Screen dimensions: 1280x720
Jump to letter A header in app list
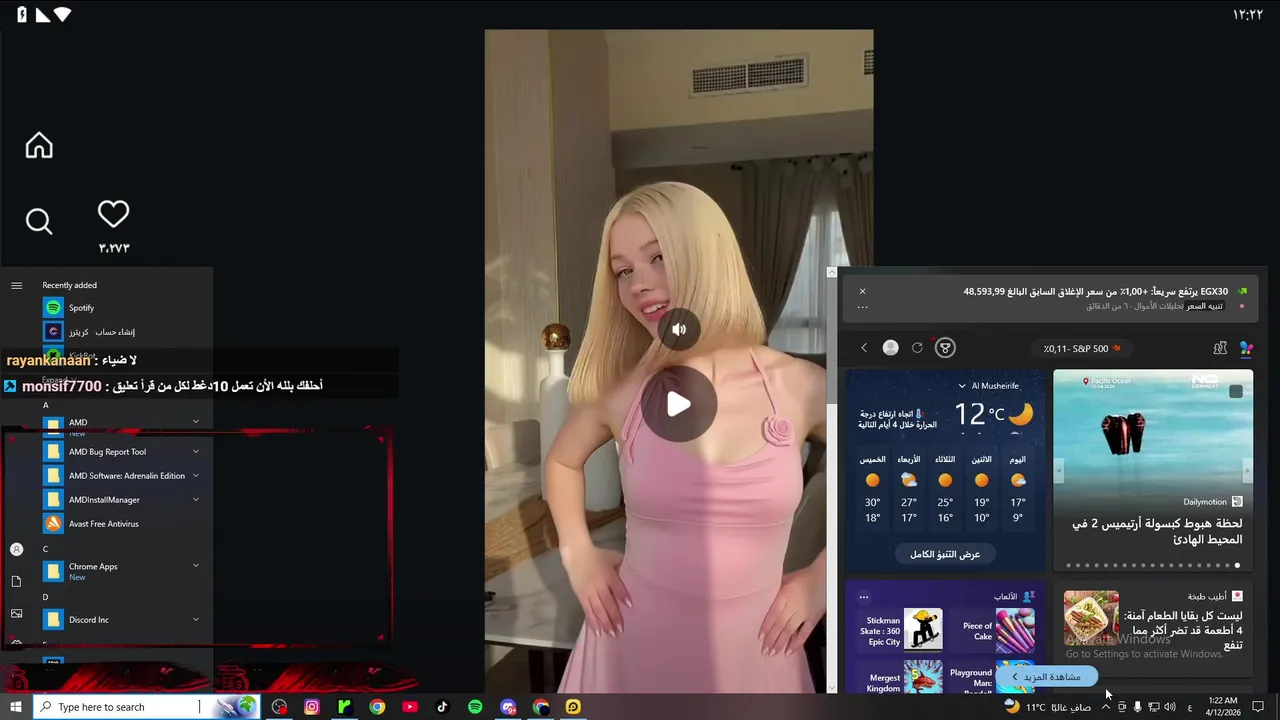click(x=45, y=405)
